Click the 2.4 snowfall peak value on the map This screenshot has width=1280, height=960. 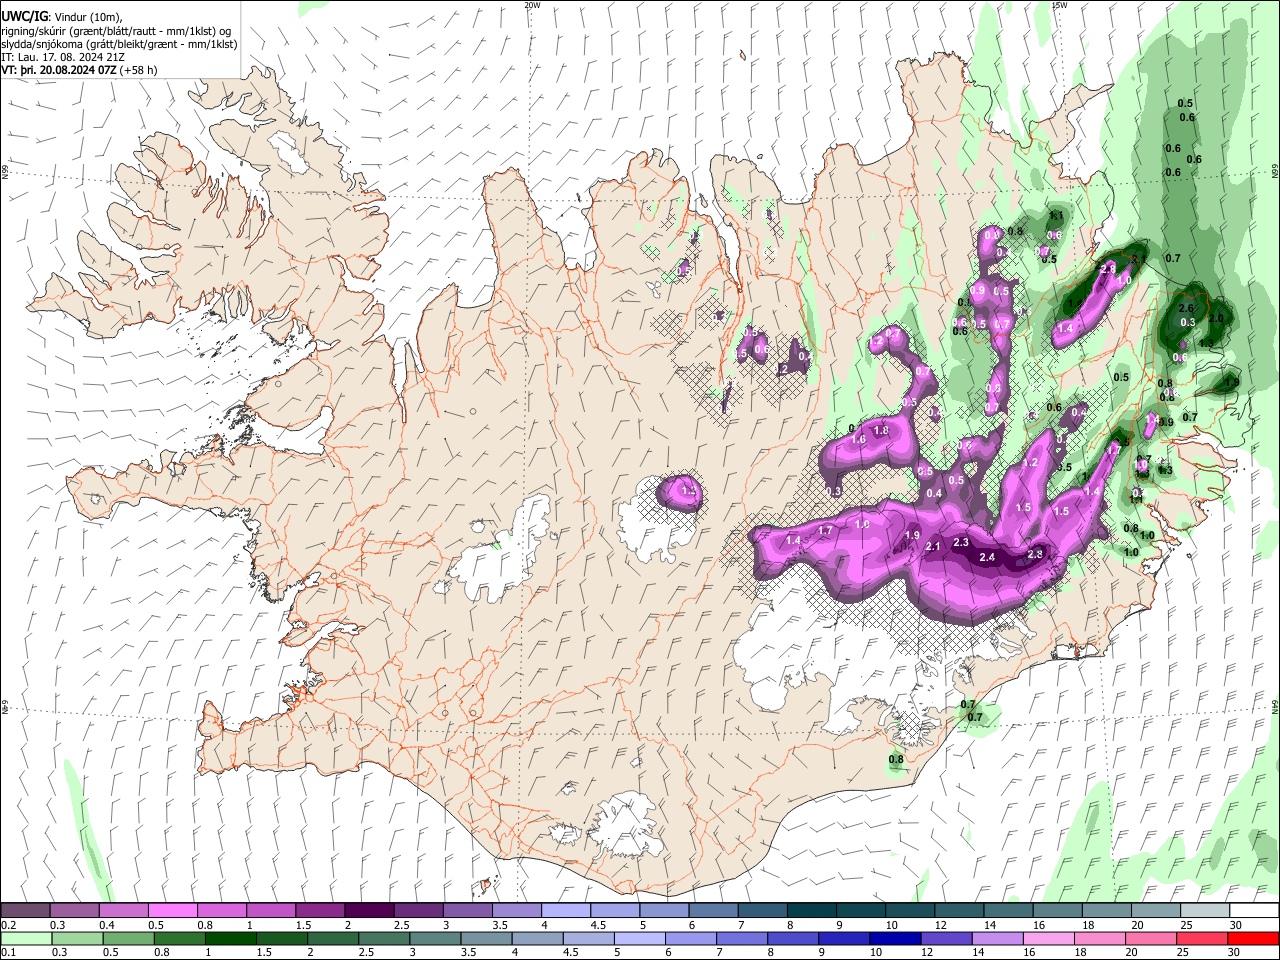coord(988,558)
